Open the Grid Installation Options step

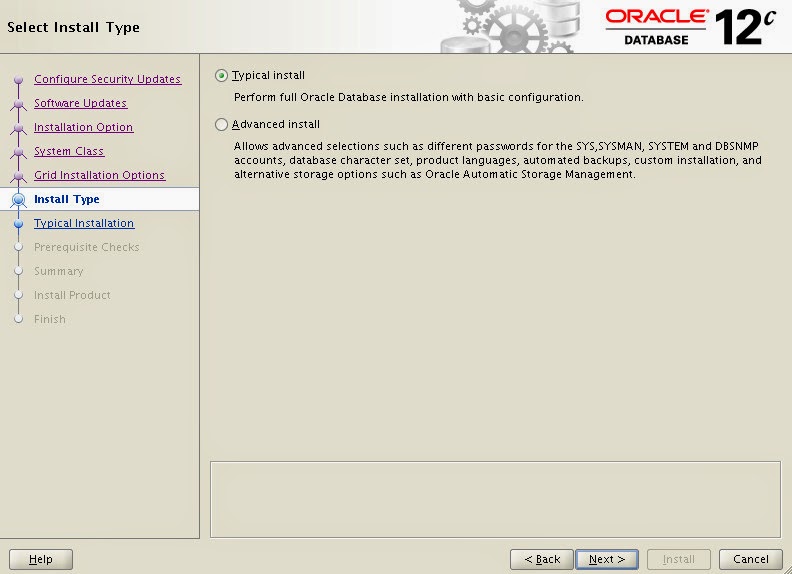[100, 175]
